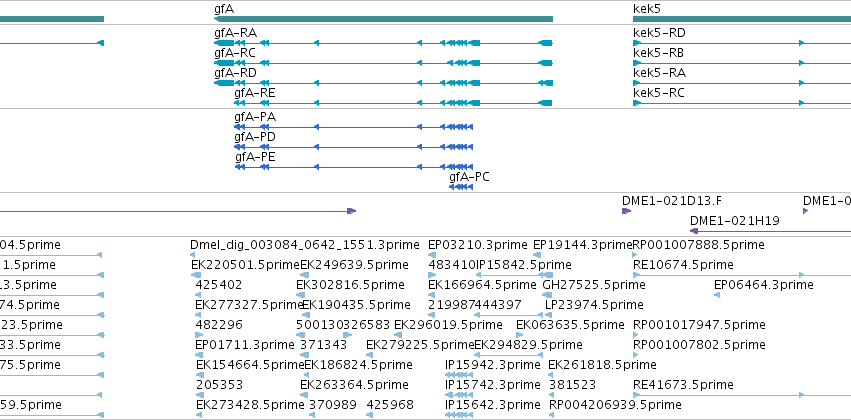The image size is (851, 420).
Task: Click EK263364.5prime EST label
Action: pyautogui.click(x=354, y=385)
